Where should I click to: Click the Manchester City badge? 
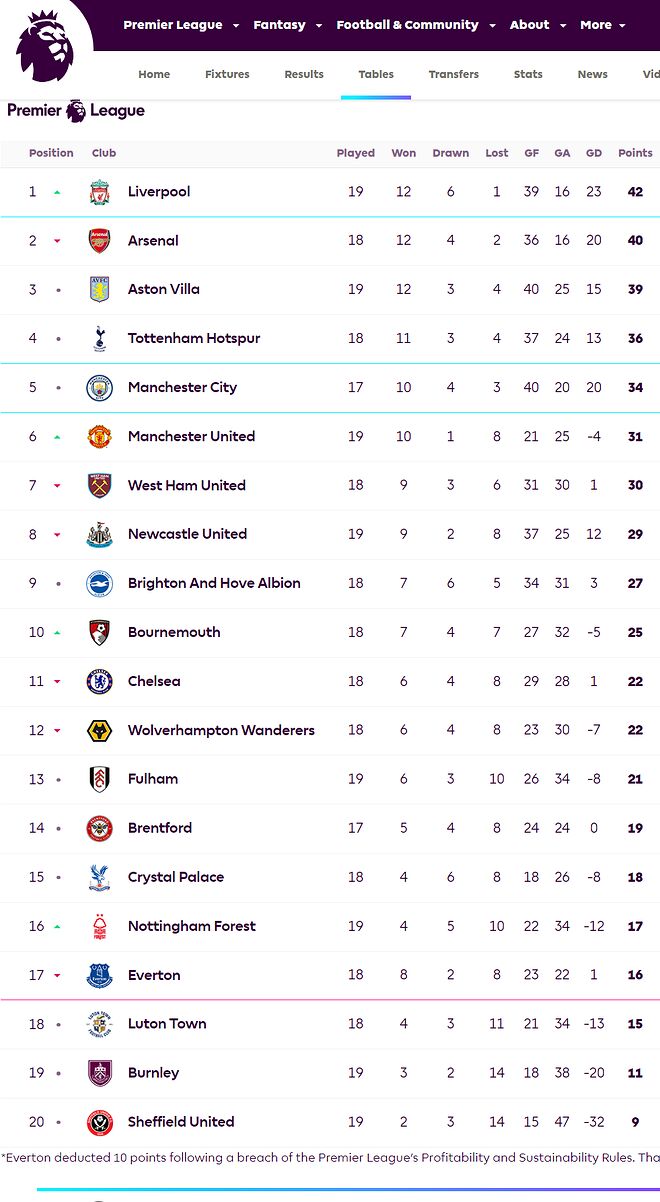point(99,387)
